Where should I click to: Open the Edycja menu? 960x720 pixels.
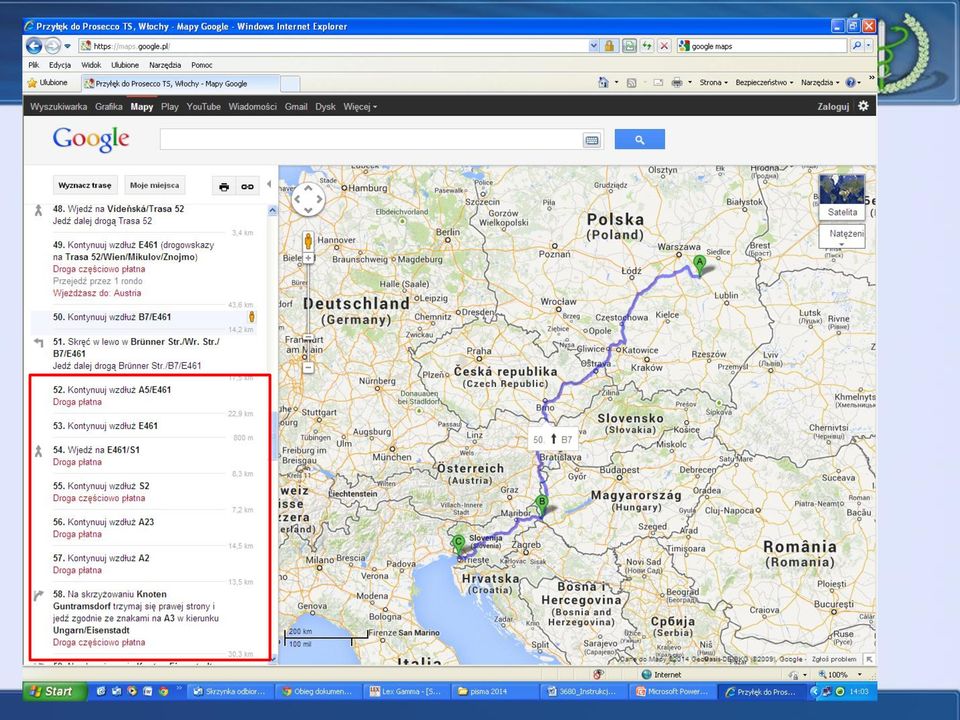60,65
